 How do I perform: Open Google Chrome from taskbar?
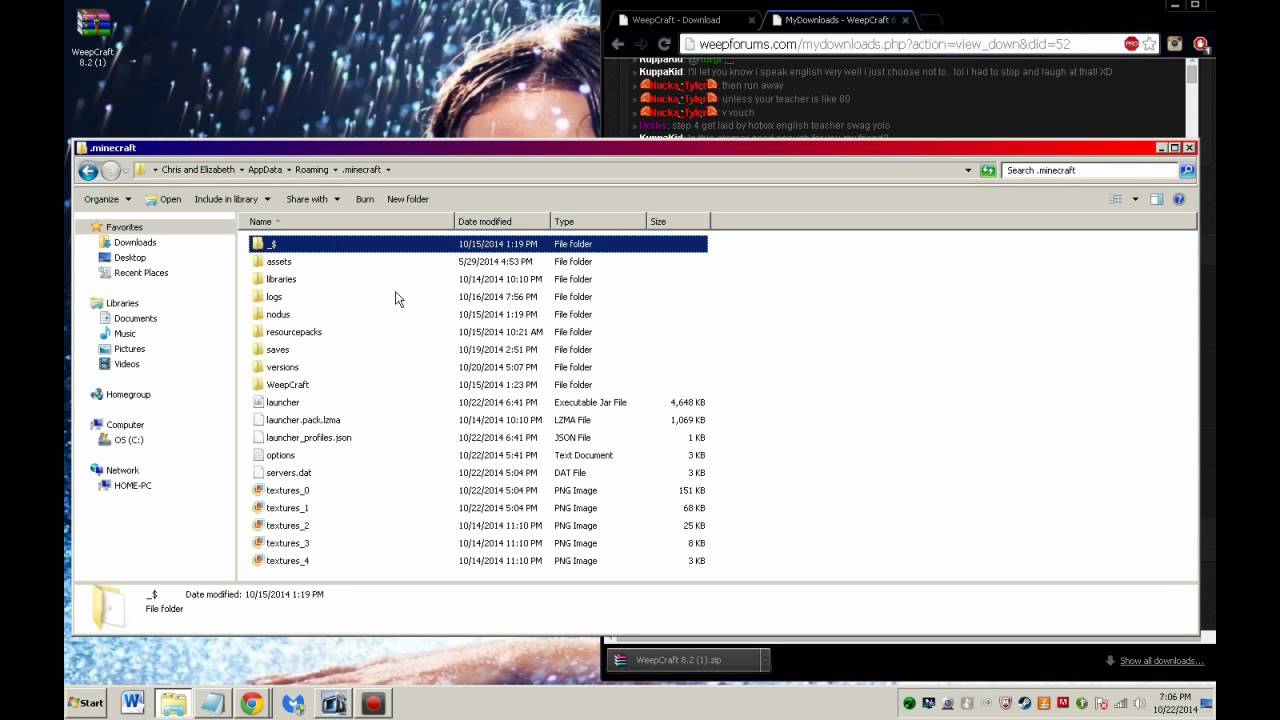[x=252, y=704]
